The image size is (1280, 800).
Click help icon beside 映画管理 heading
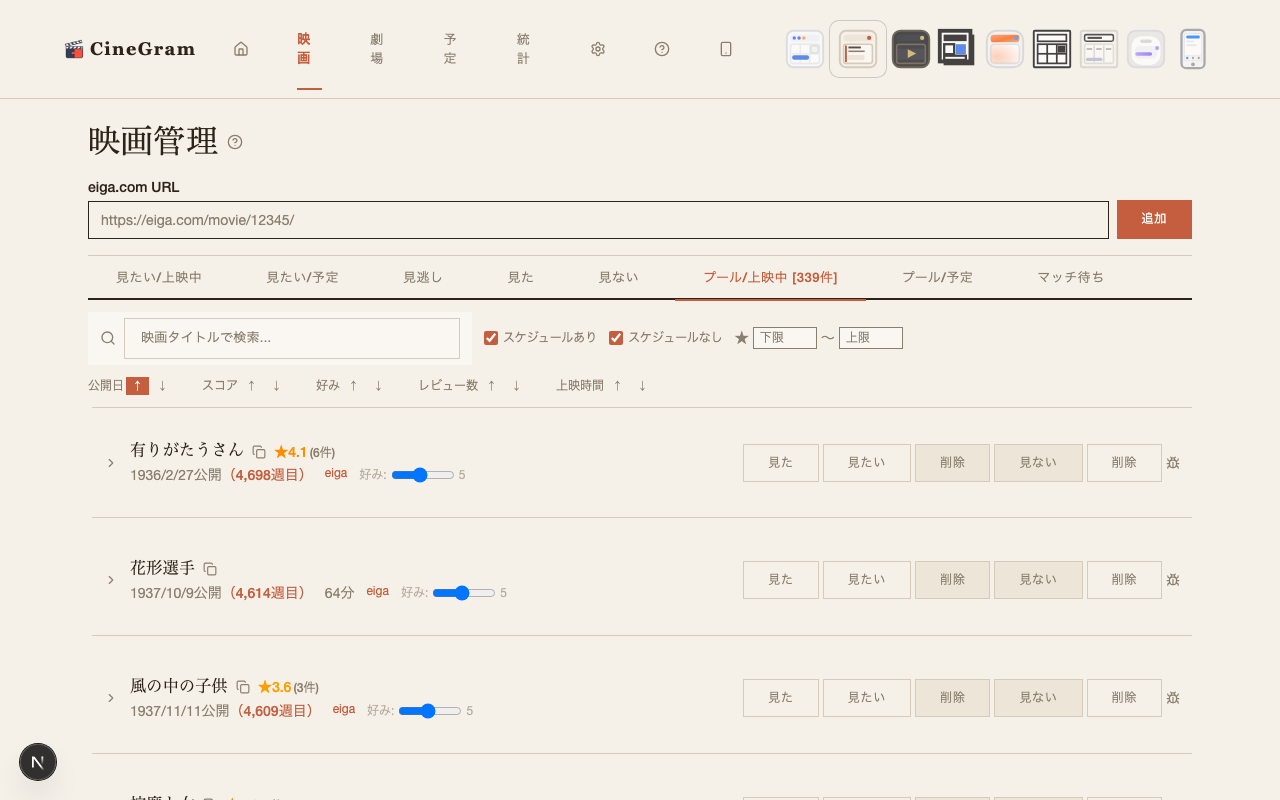(x=235, y=142)
